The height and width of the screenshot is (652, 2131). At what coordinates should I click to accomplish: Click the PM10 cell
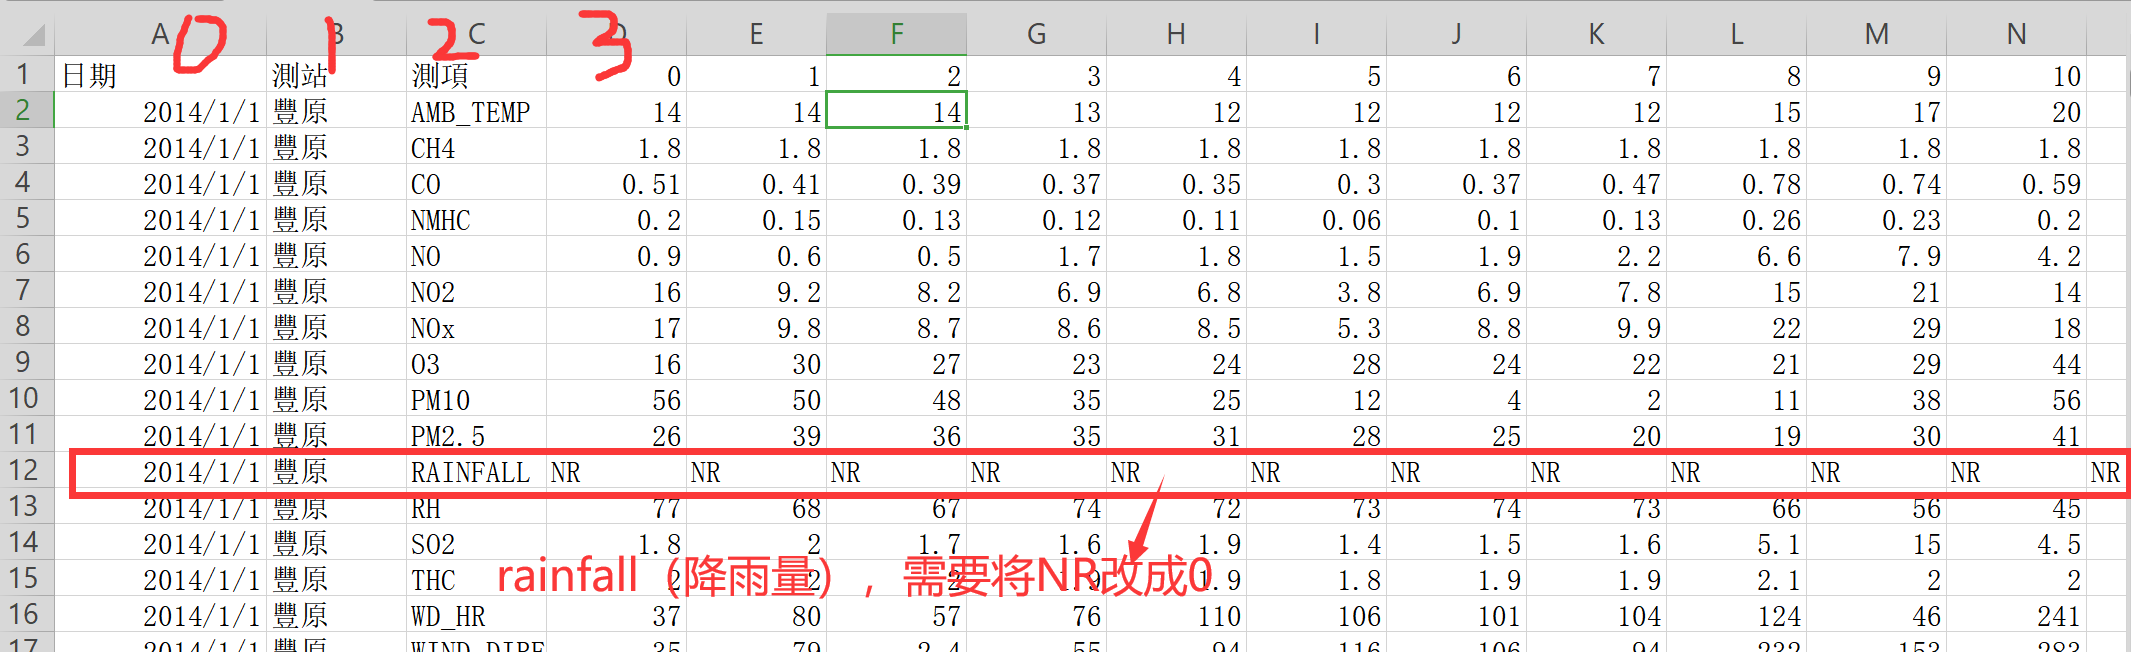476,399
